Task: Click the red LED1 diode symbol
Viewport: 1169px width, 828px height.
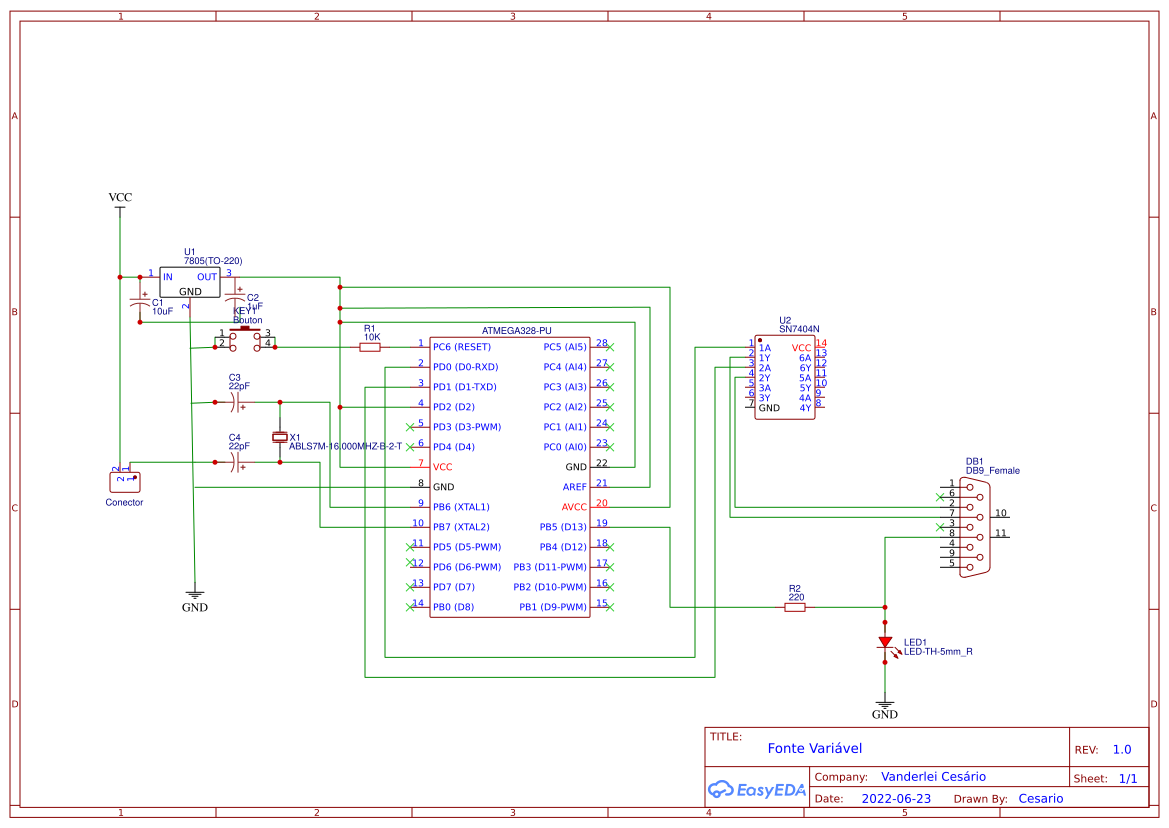Action: (x=885, y=643)
